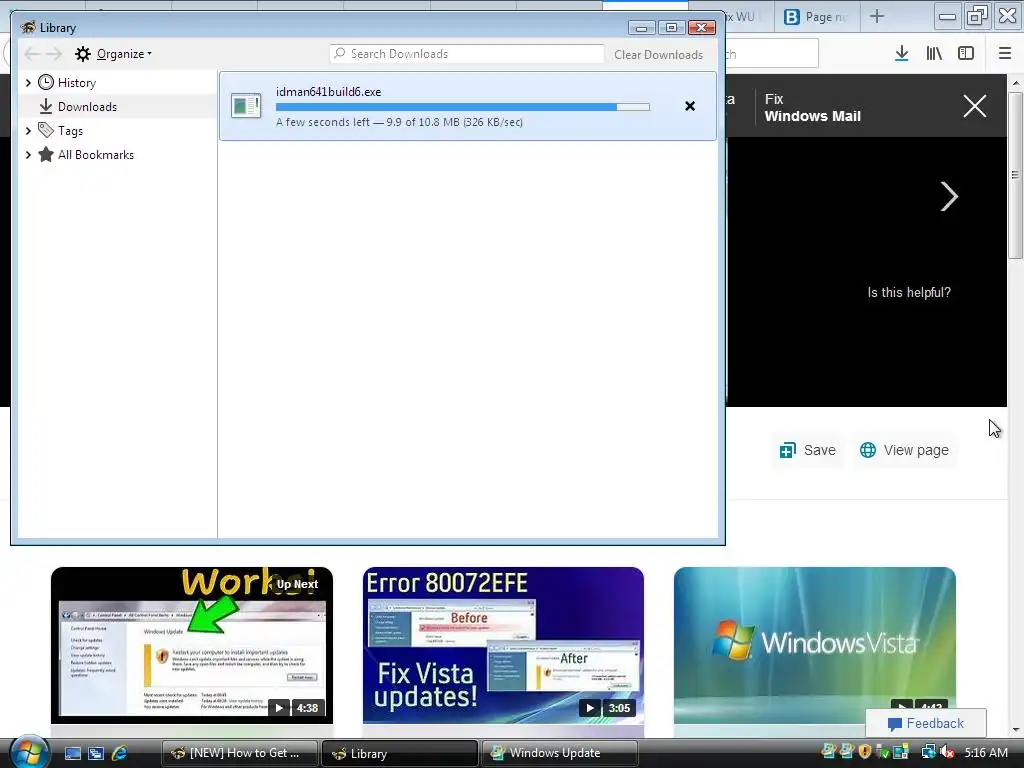Click the Search Downloads field

click(x=467, y=54)
